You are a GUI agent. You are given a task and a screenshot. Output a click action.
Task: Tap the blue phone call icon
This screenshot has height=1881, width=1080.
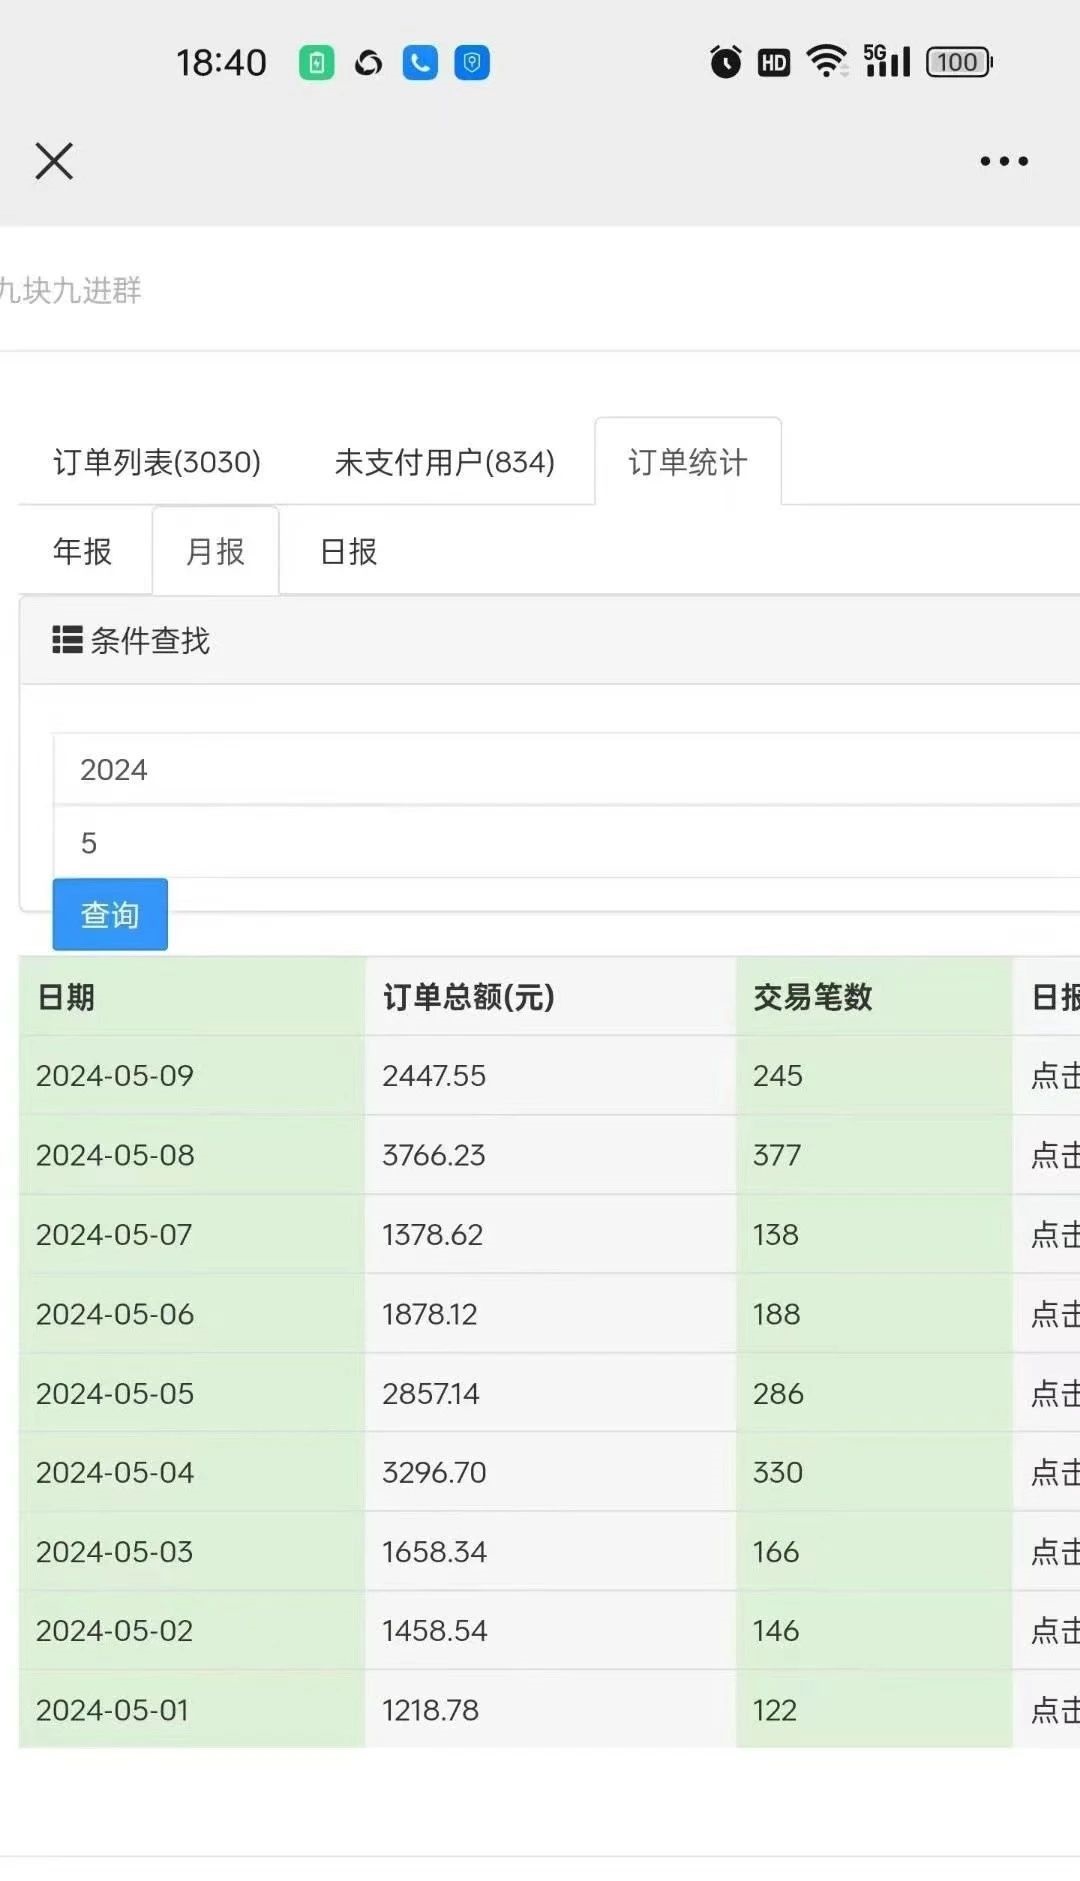(x=420, y=63)
